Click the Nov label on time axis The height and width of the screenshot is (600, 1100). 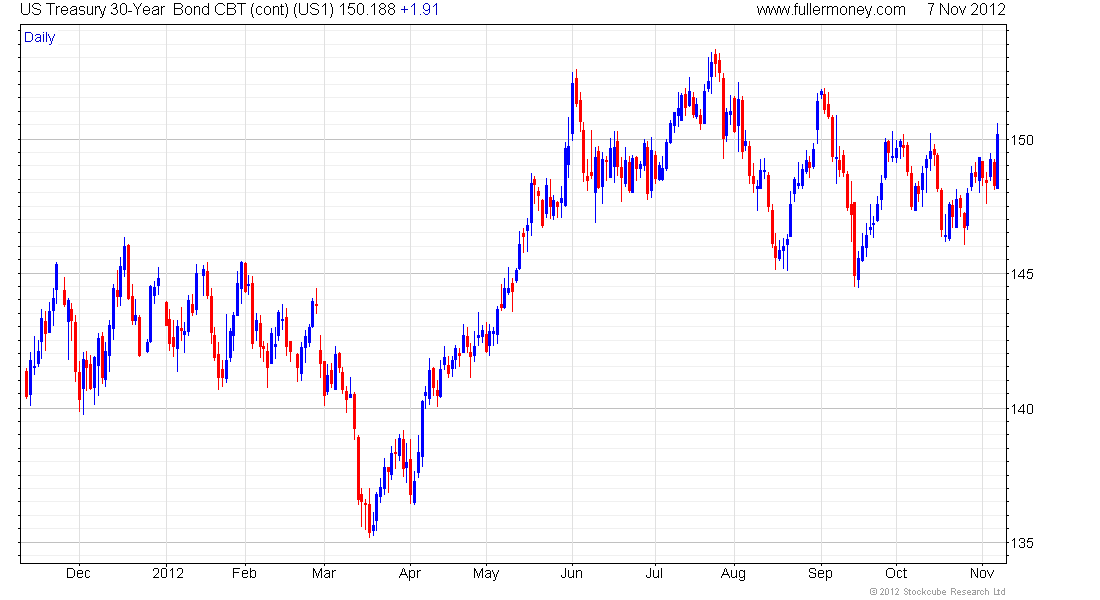982,573
